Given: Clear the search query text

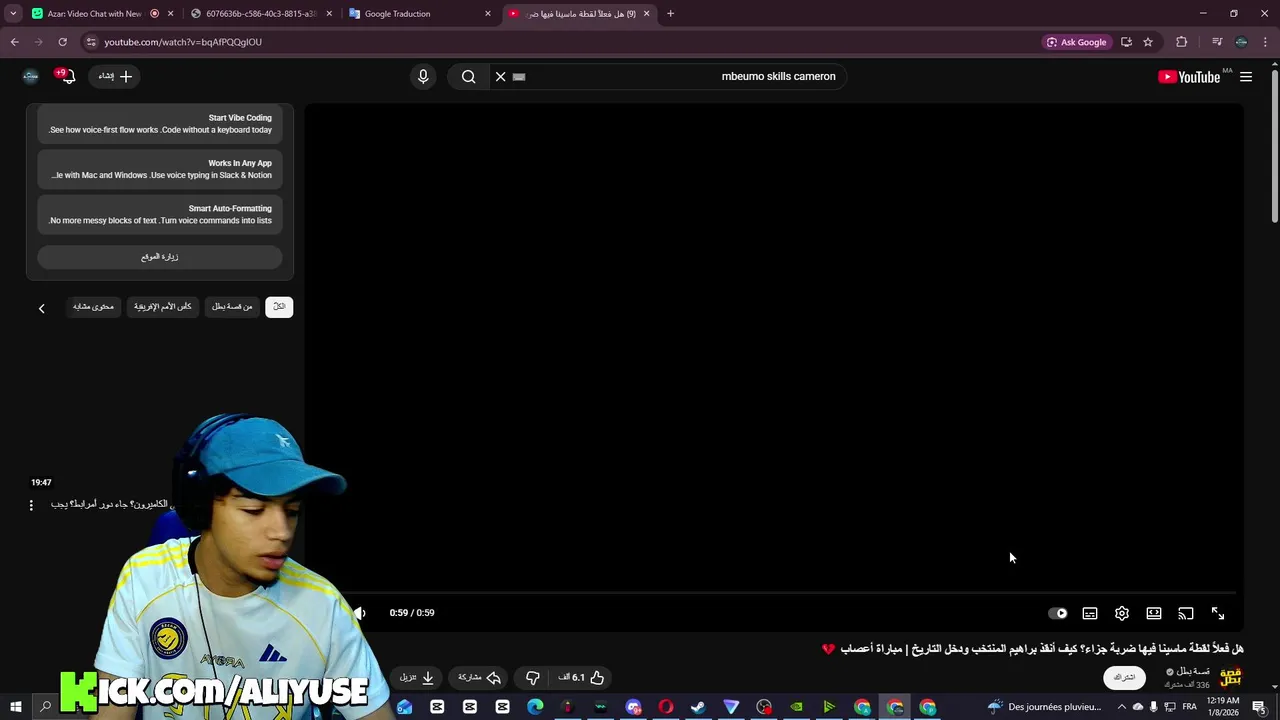Looking at the screenshot, I should (501, 76).
